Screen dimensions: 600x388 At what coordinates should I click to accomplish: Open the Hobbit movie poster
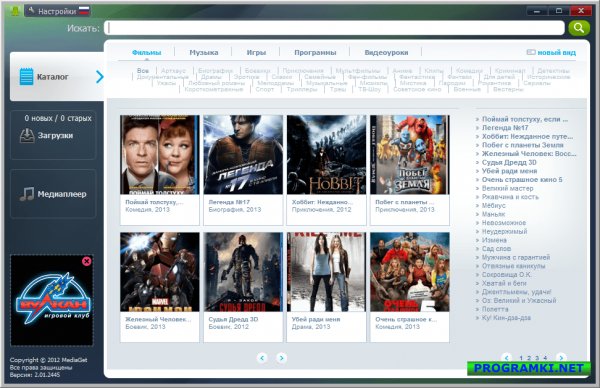click(x=326, y=155)
